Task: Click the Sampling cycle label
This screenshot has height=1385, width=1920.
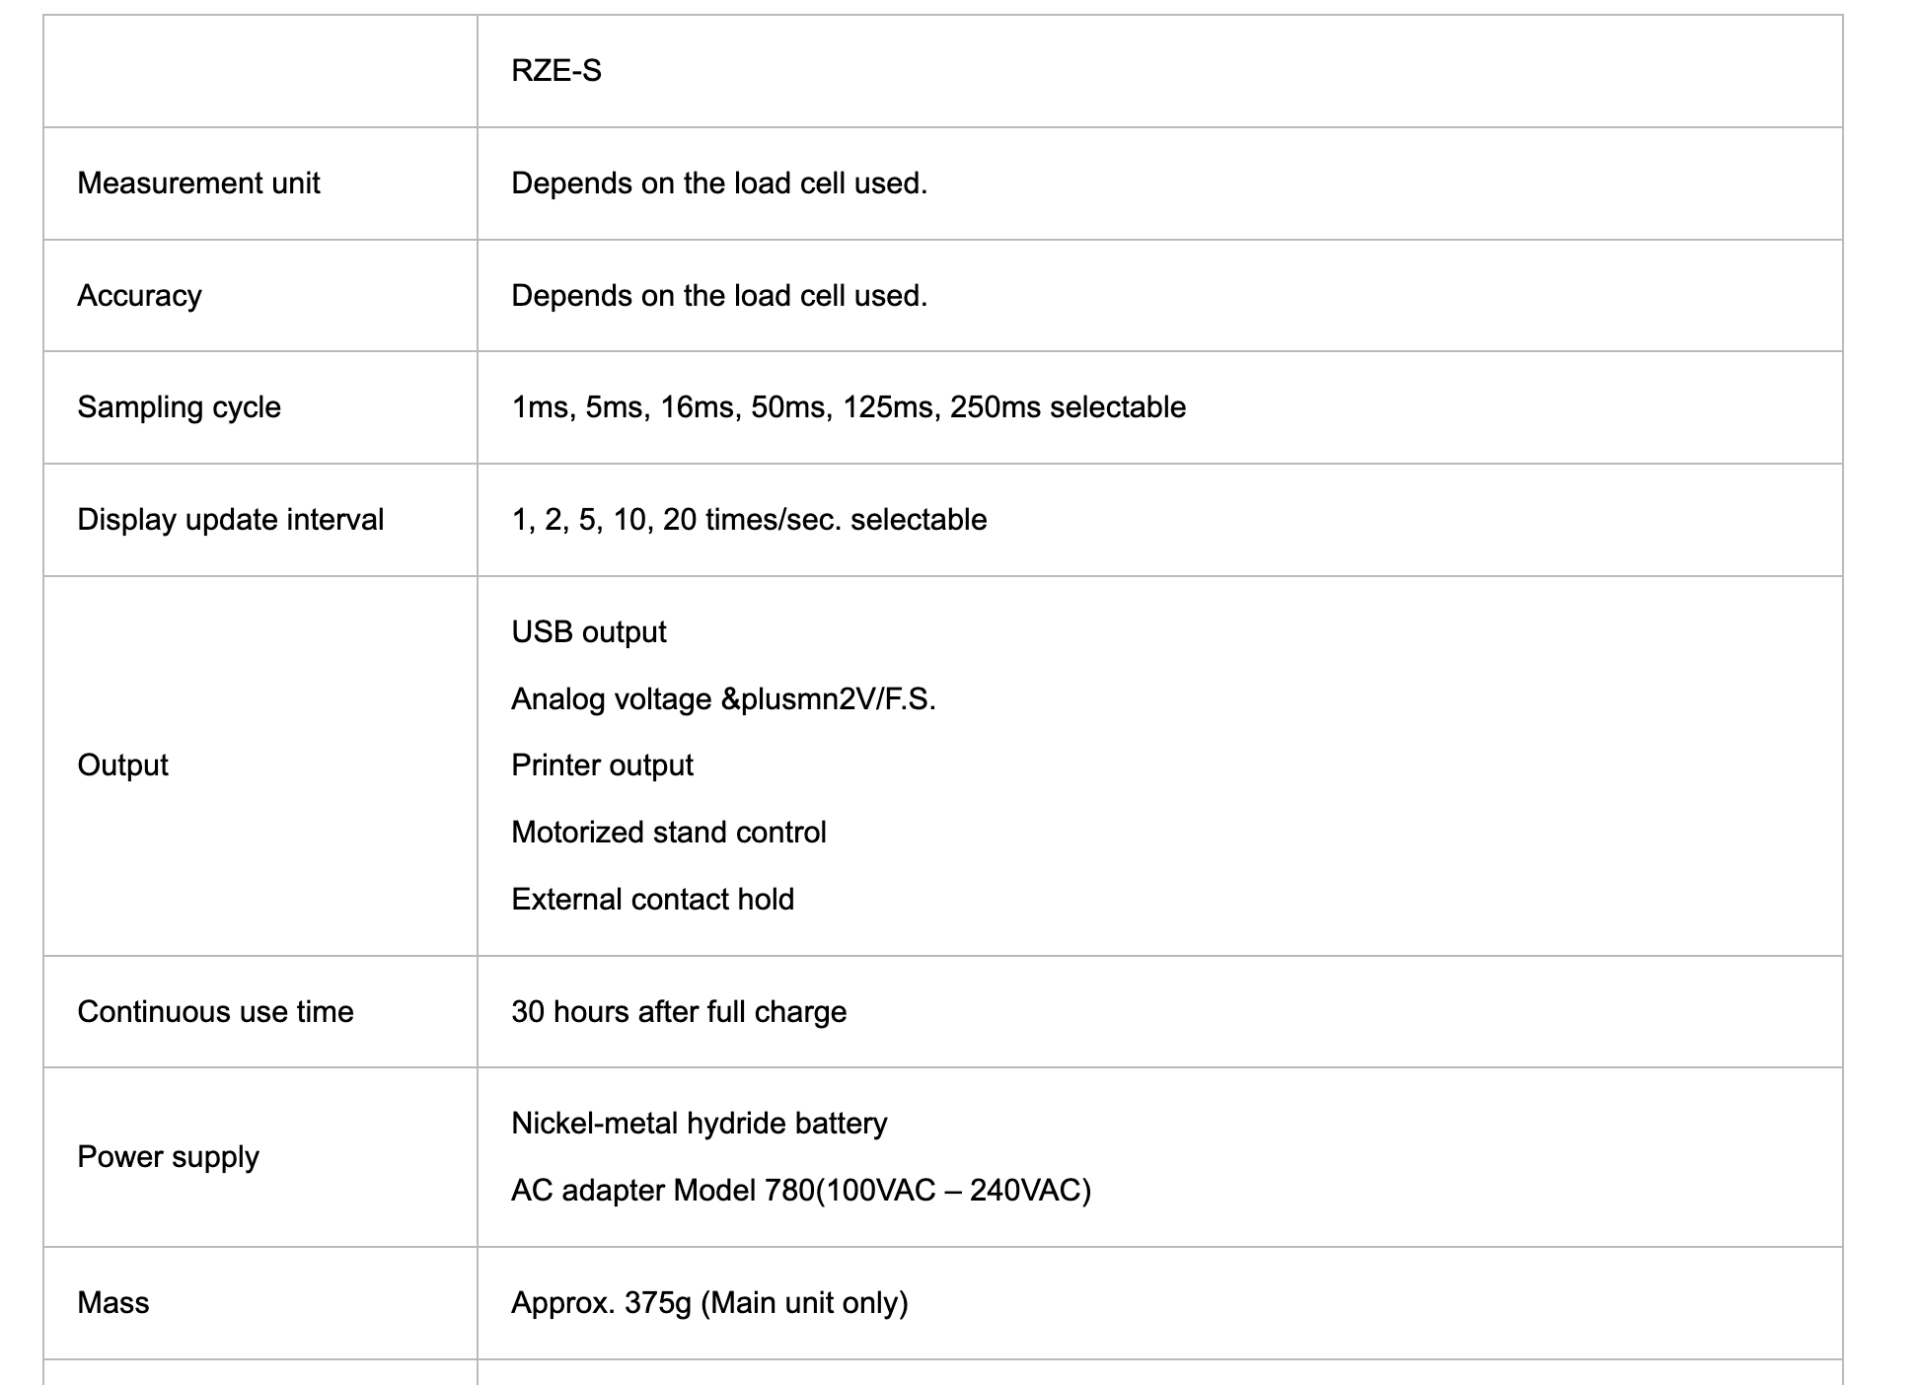Action: point(179,408)
